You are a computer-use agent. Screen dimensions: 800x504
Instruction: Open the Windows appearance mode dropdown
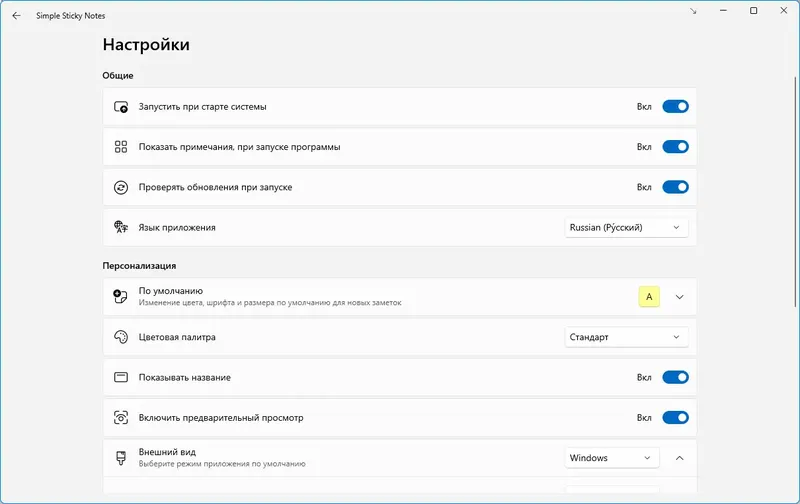coord(613,458)
